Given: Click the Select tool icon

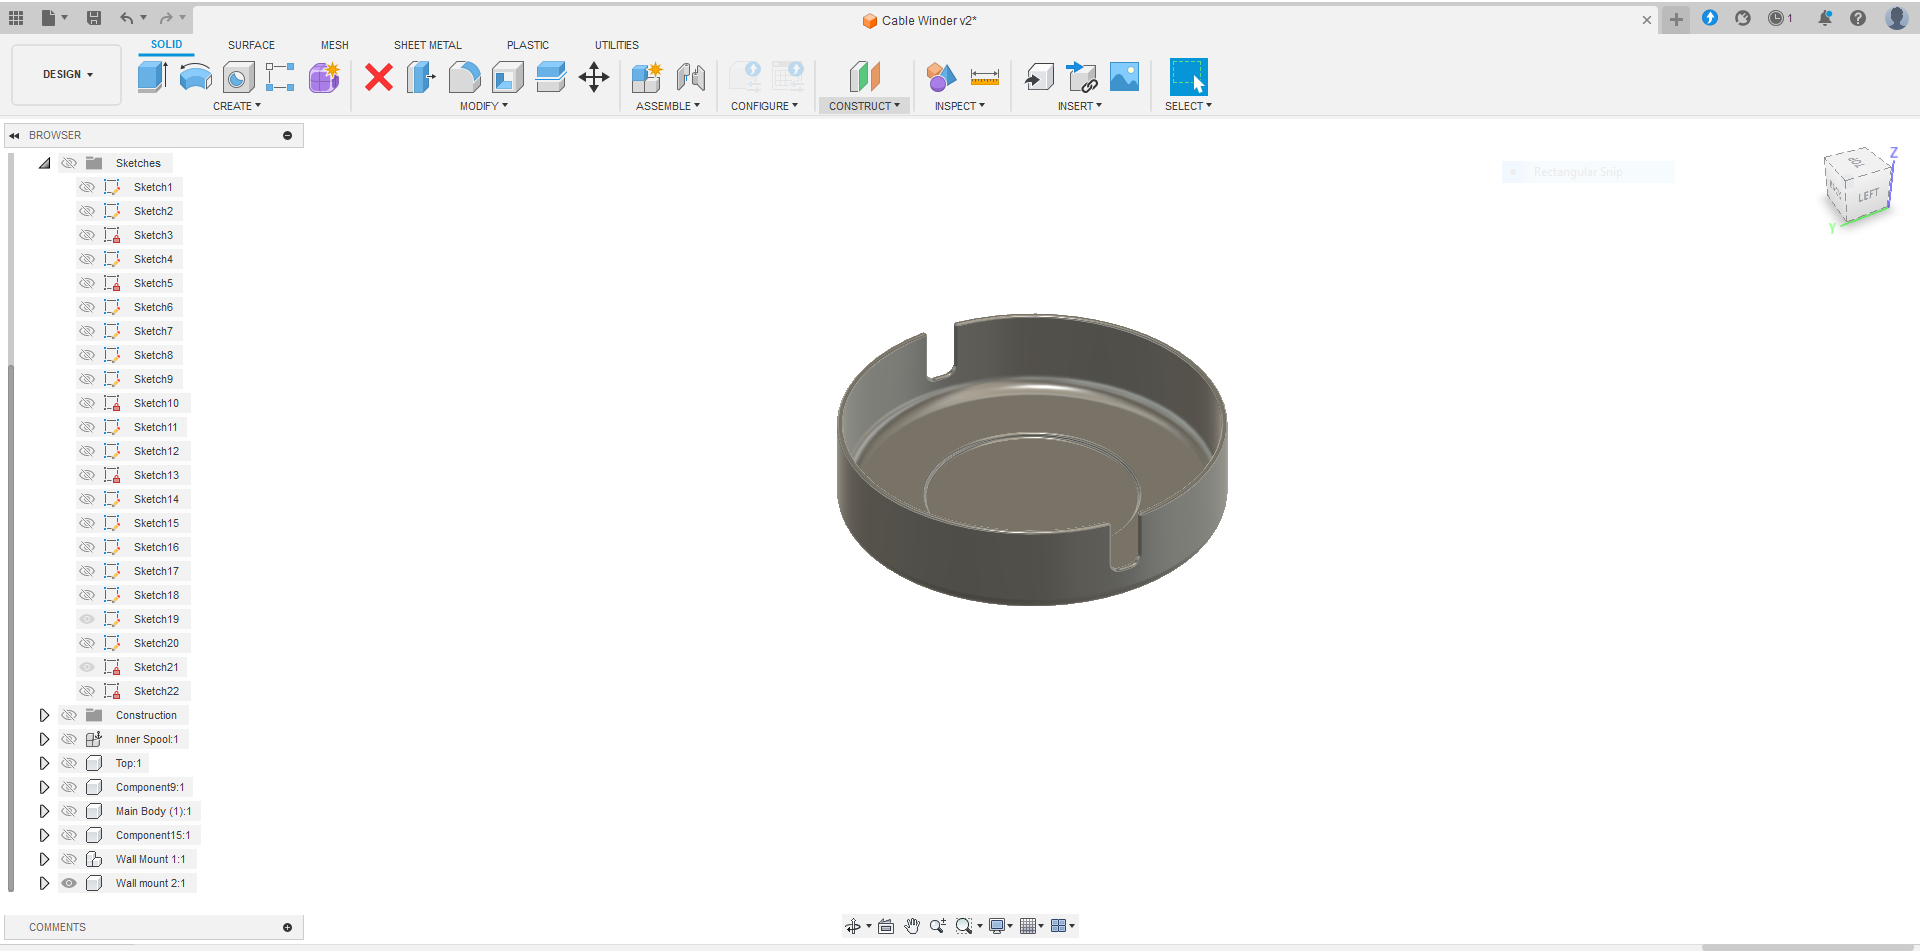Looking at the screenshot, I should [x=1189, y=77].
